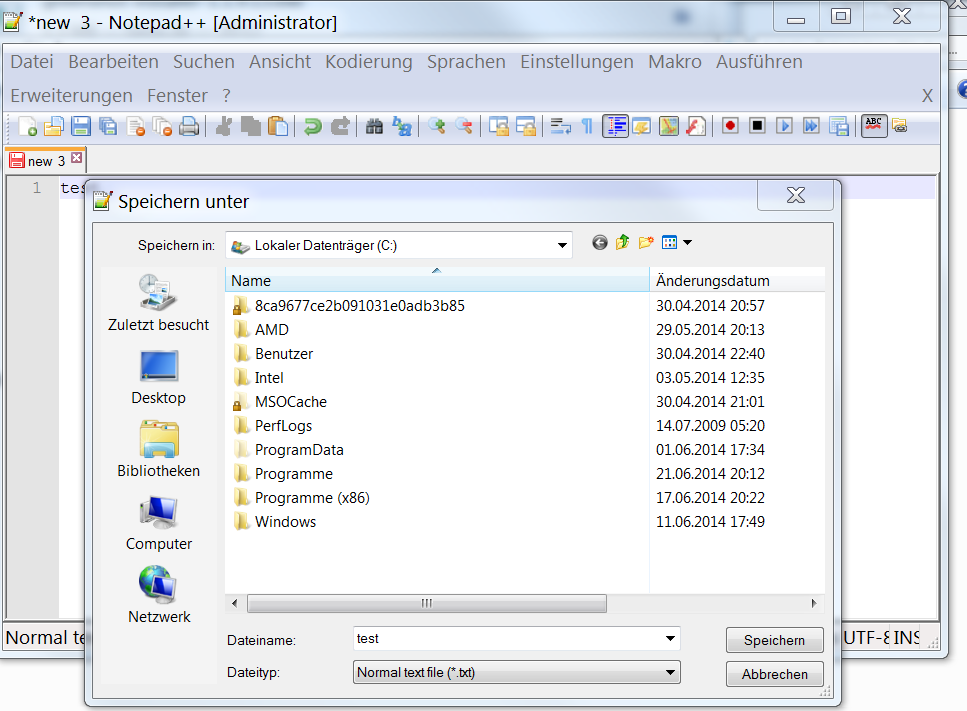The width and height of the screenshot is (967, 711).
Task: Click the back navigation arrow in save dialog
Action: pyautogui.click(x=599, y=242)
